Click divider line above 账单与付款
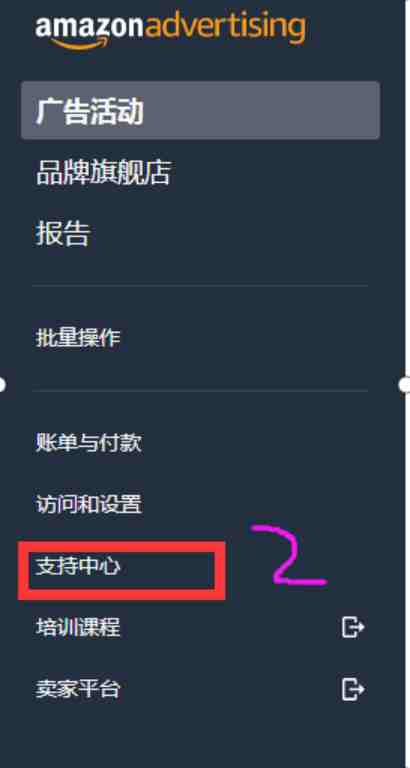 (x=200, y=390)
